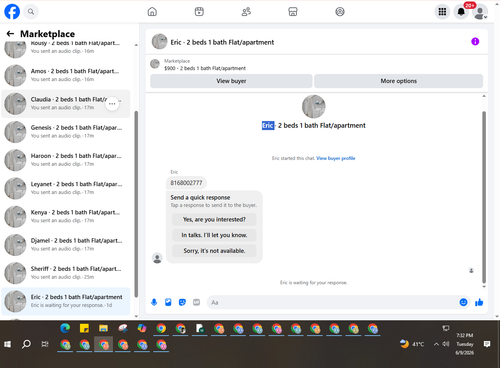Open the emoji picker in message box
Screen dimensions: 500x368
pos(463,302)
